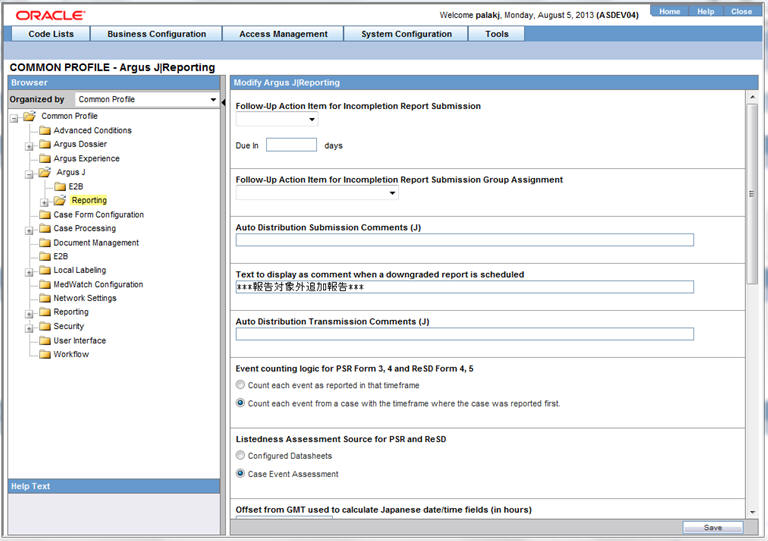The image size is (768, 541).
Task: Click the Help button in the header
Action: [705, 11]
